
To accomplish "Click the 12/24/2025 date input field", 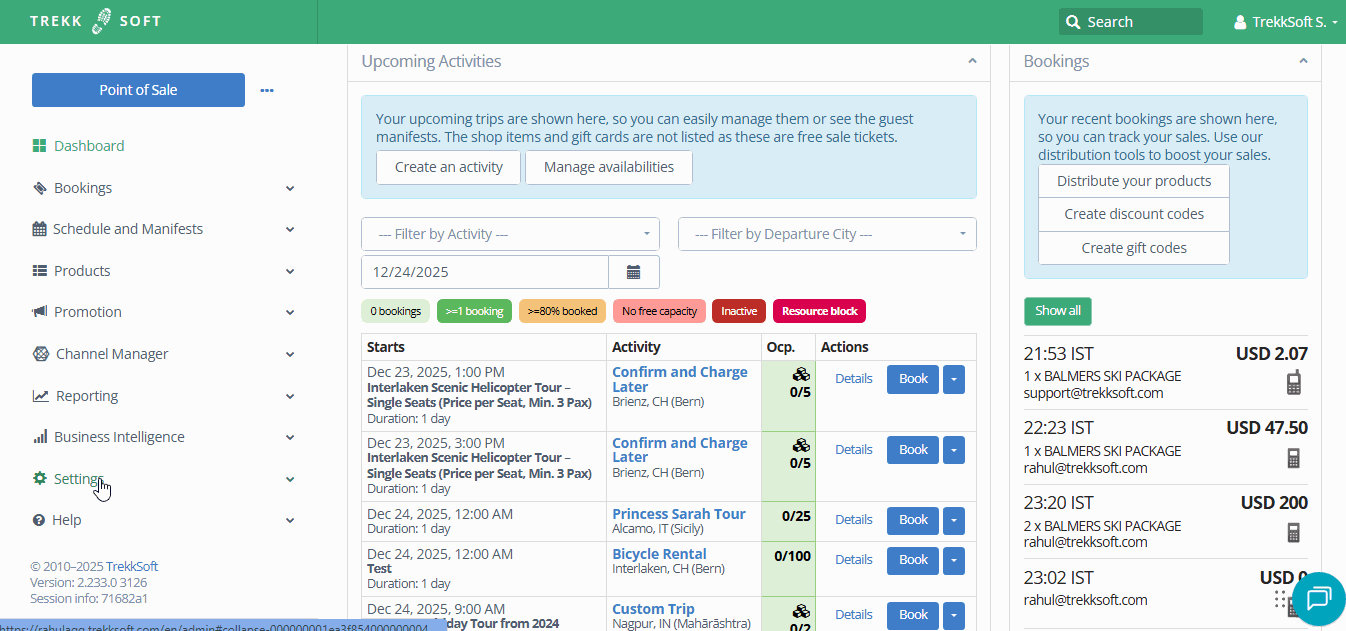I will click(484, 270).
